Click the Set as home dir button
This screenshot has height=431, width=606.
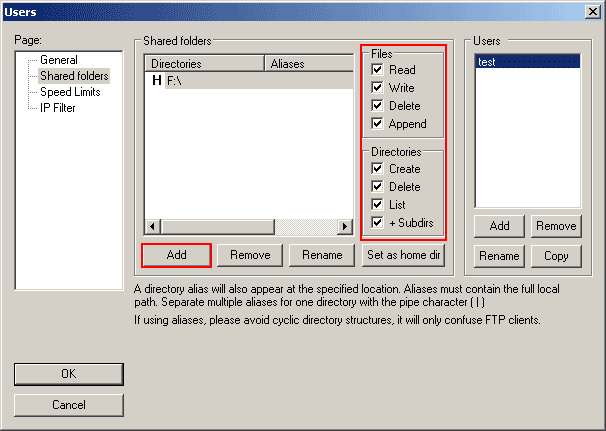[x=403, y=255]
